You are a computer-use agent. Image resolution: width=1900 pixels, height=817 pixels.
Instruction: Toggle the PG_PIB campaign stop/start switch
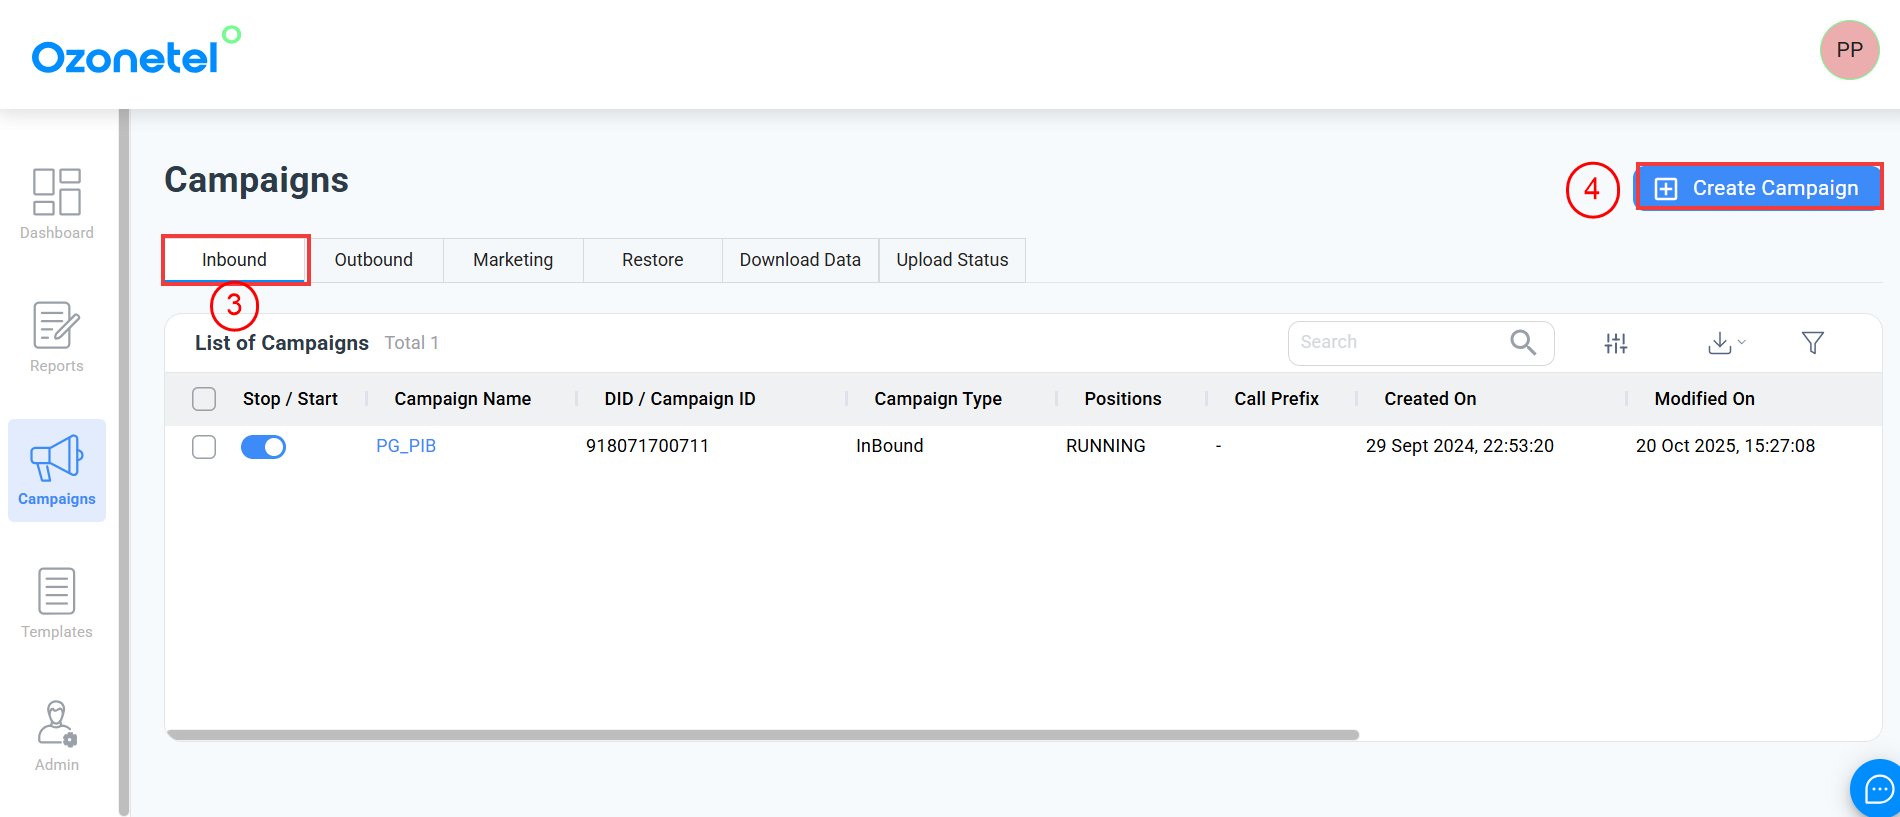(x=263, y=447)
